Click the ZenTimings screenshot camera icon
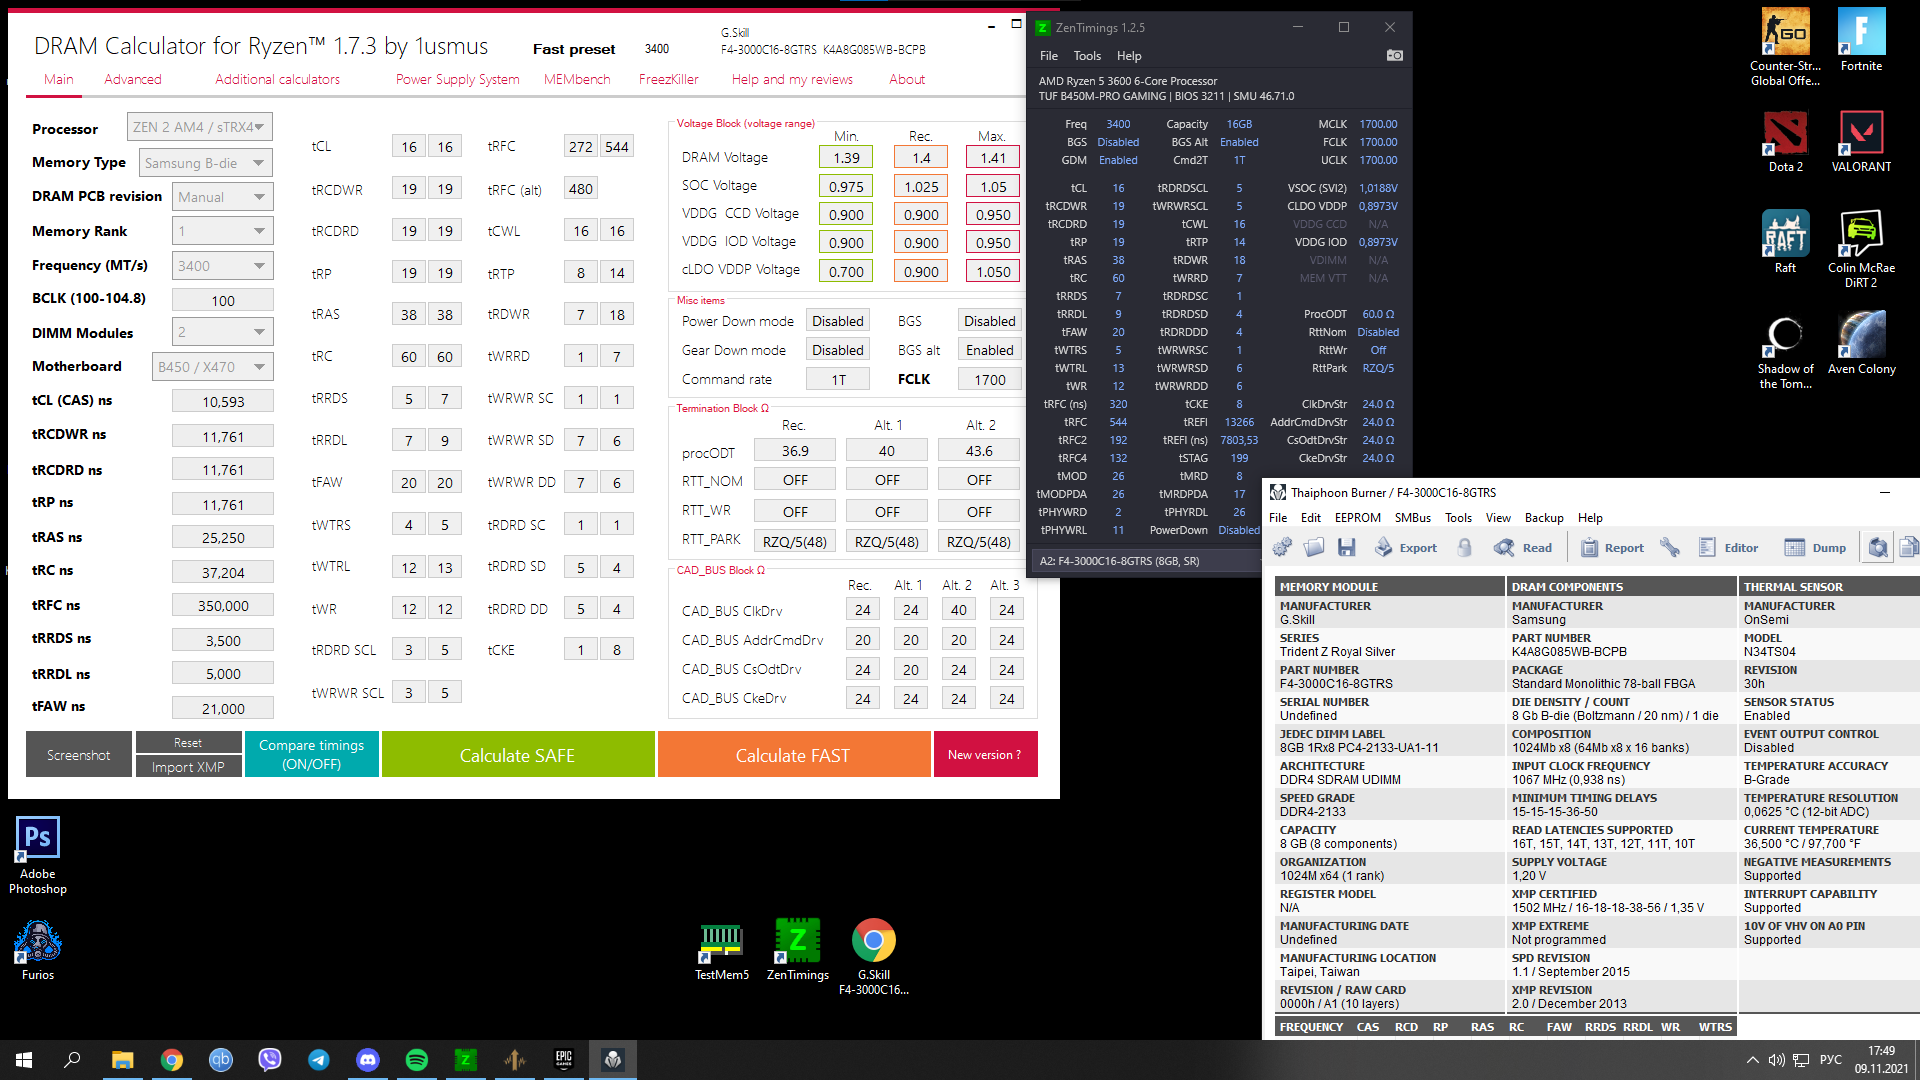 click(x=1394, y=56)
